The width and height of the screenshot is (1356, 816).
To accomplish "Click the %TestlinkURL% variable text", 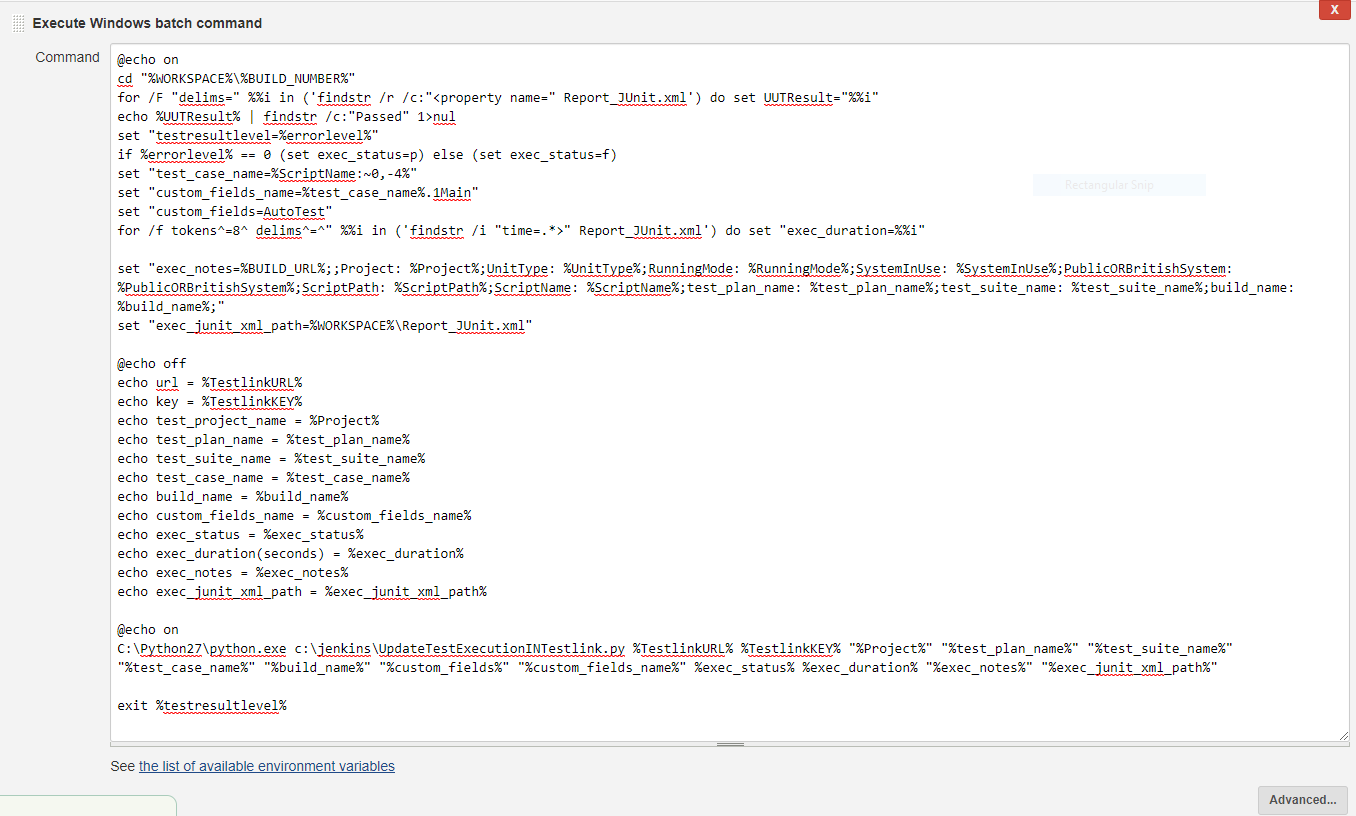I will pos(249,382).
